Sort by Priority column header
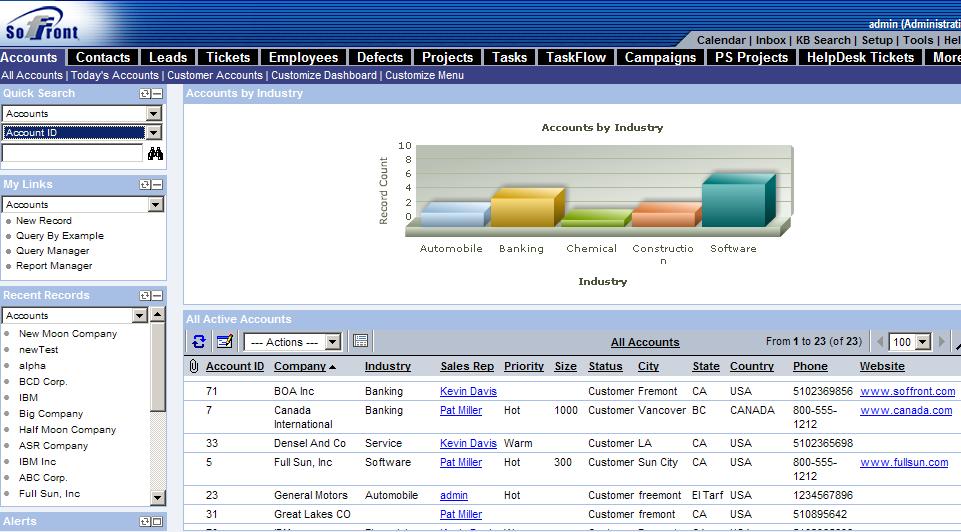The image size is (961, 532). pyautogui.click(x=524, y=366)
